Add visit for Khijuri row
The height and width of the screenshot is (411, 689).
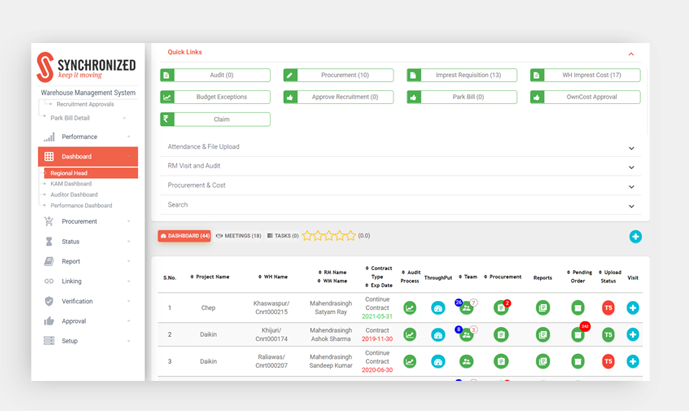click(633, 335)
